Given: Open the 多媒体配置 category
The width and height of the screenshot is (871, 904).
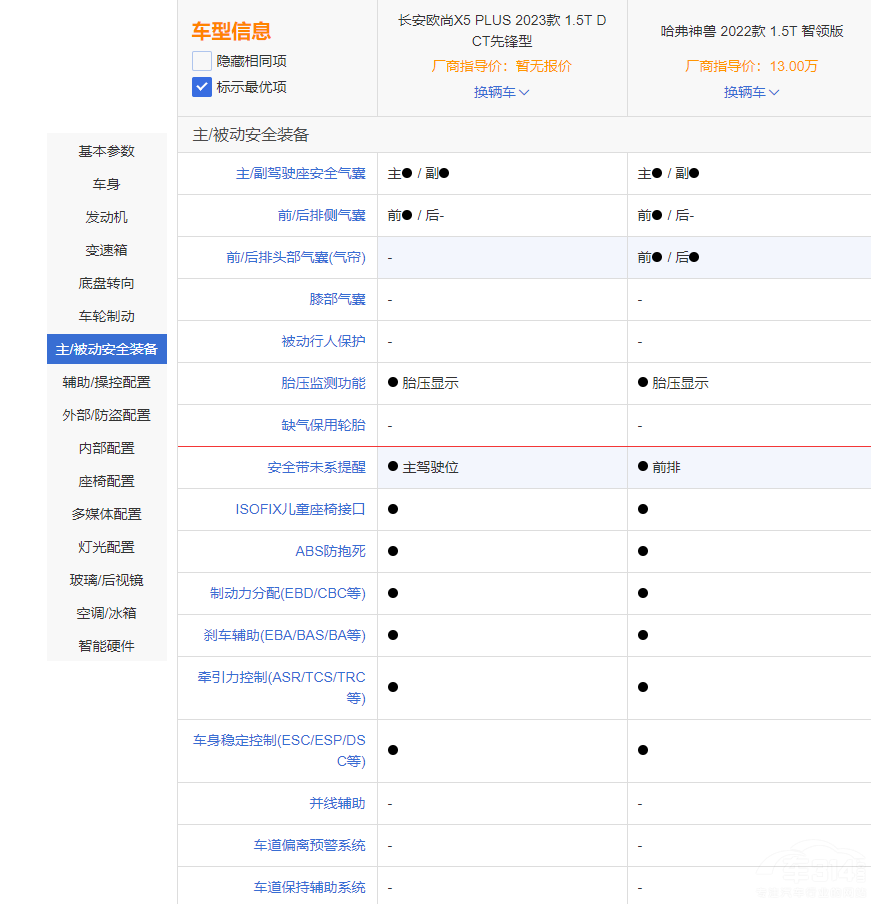Looking at the screenshot, I should pyautogui.click(x=106, y=514).
